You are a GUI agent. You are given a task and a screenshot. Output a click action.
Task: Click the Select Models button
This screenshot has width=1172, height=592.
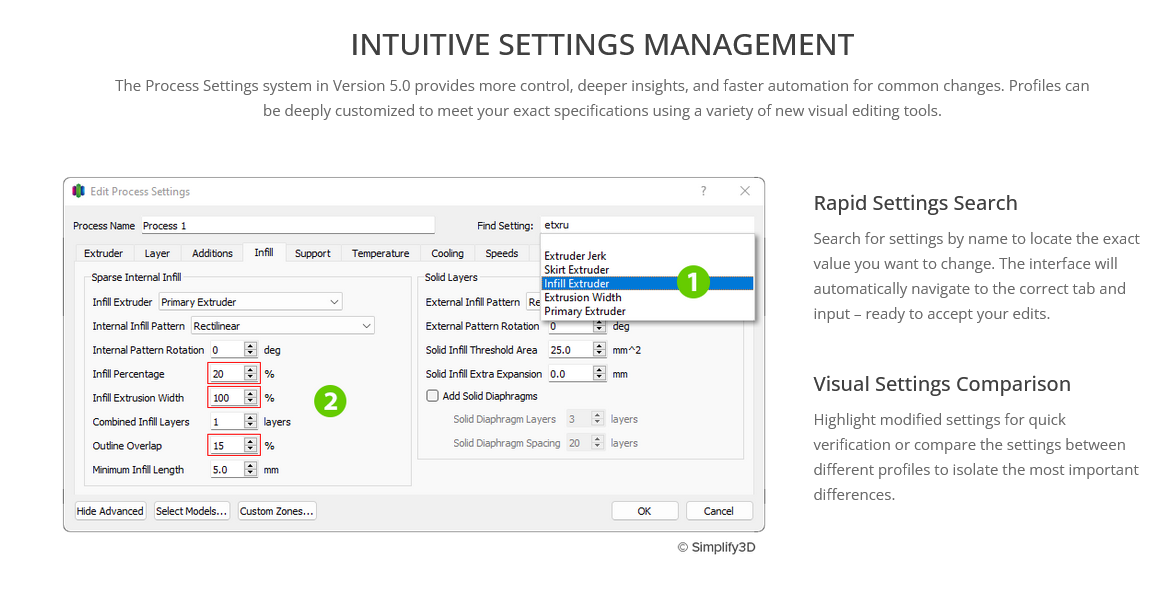tap(192, 511)
